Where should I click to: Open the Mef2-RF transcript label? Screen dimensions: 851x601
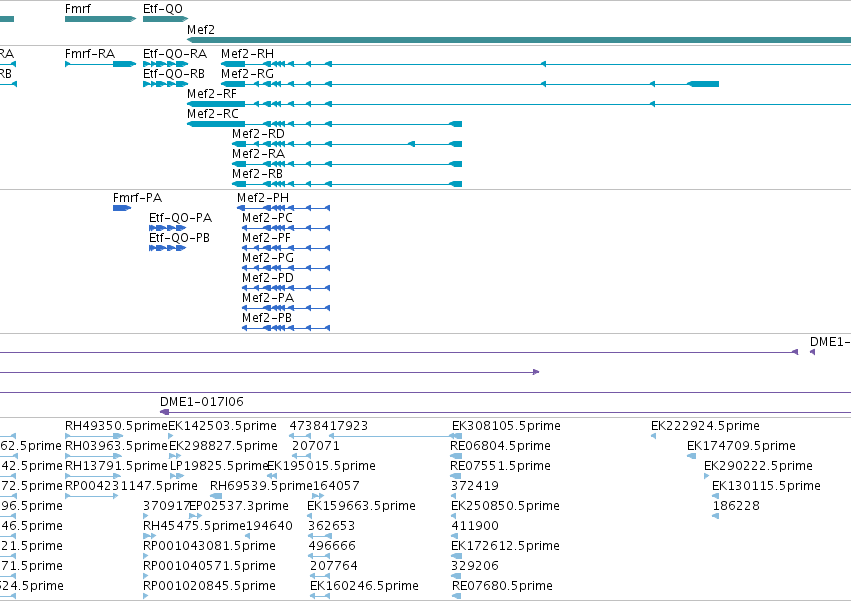[x=212, y=94]
